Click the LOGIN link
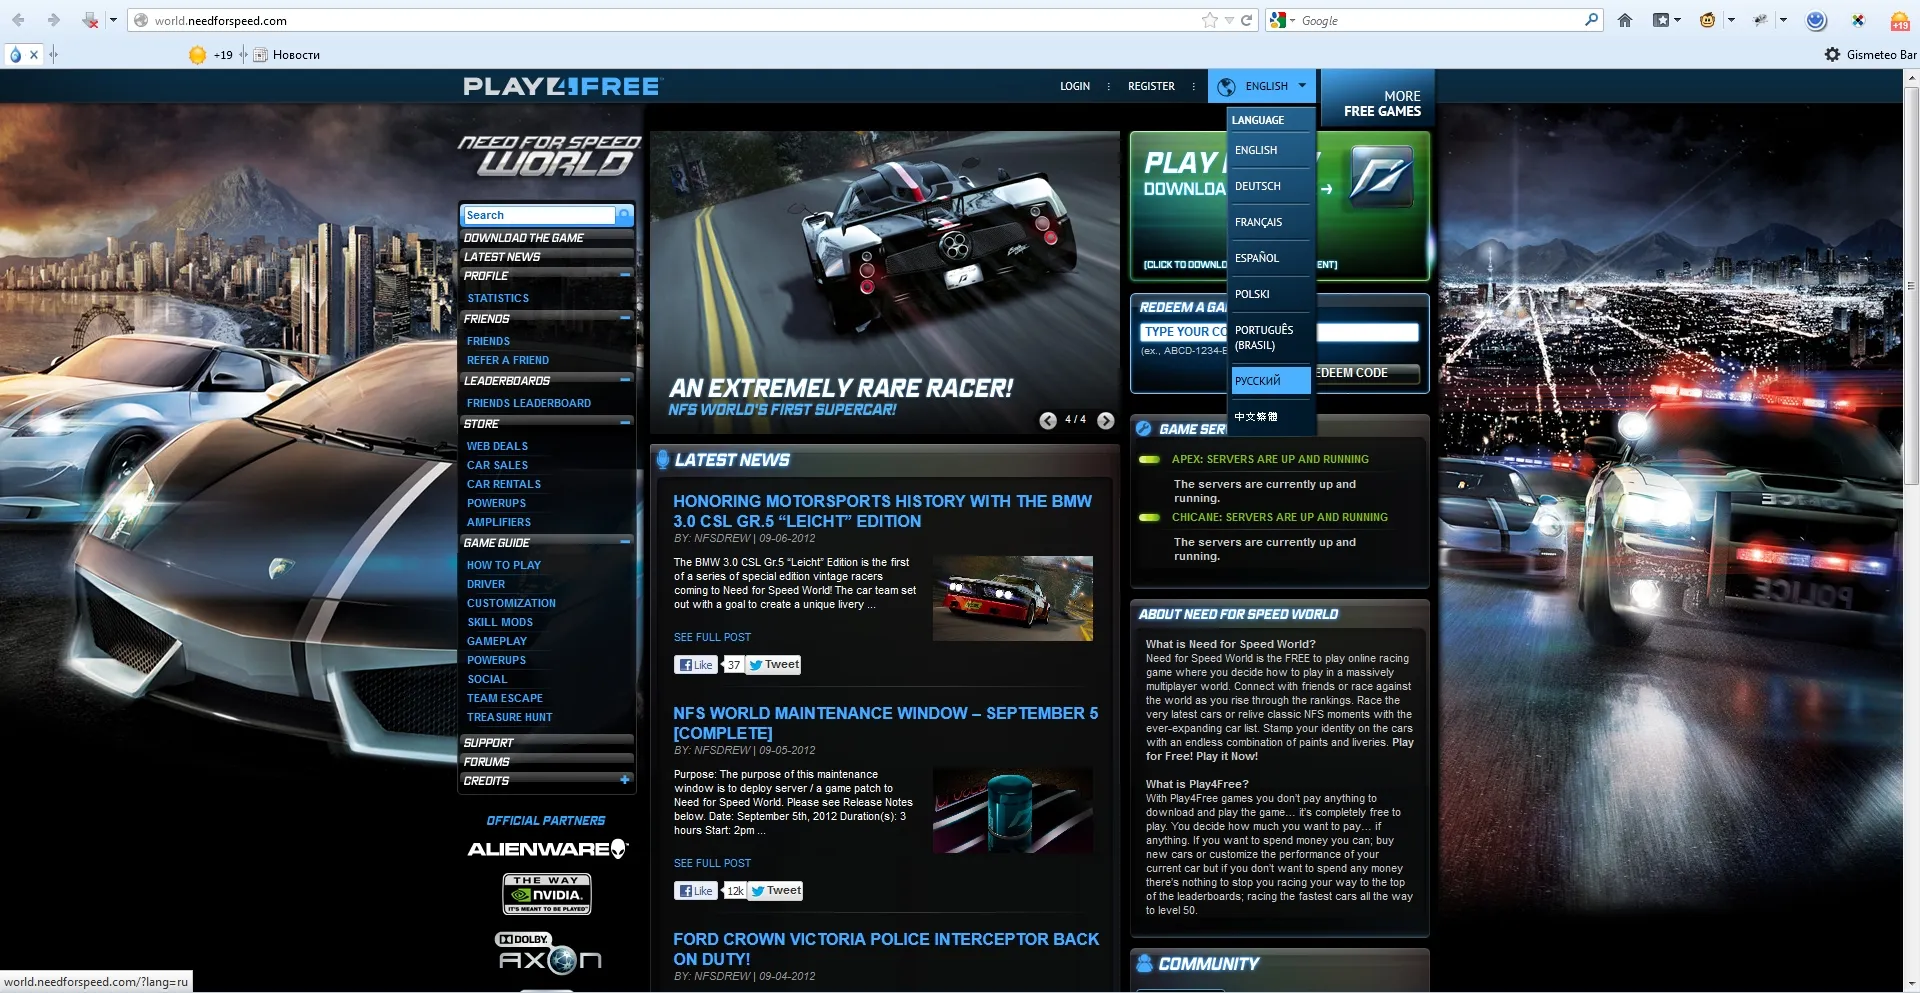Screen dimensions: 1920x993 click(1075, 86)
